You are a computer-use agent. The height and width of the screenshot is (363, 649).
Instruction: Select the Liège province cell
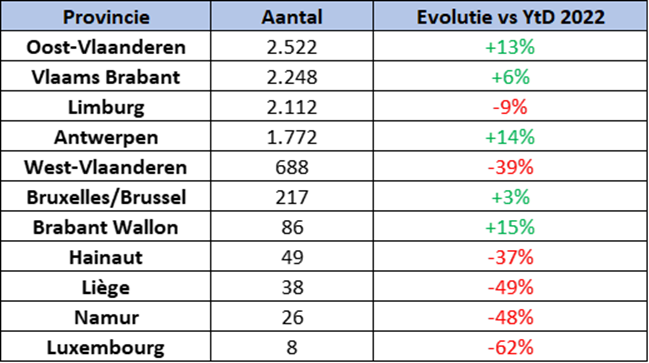point(106,287)
